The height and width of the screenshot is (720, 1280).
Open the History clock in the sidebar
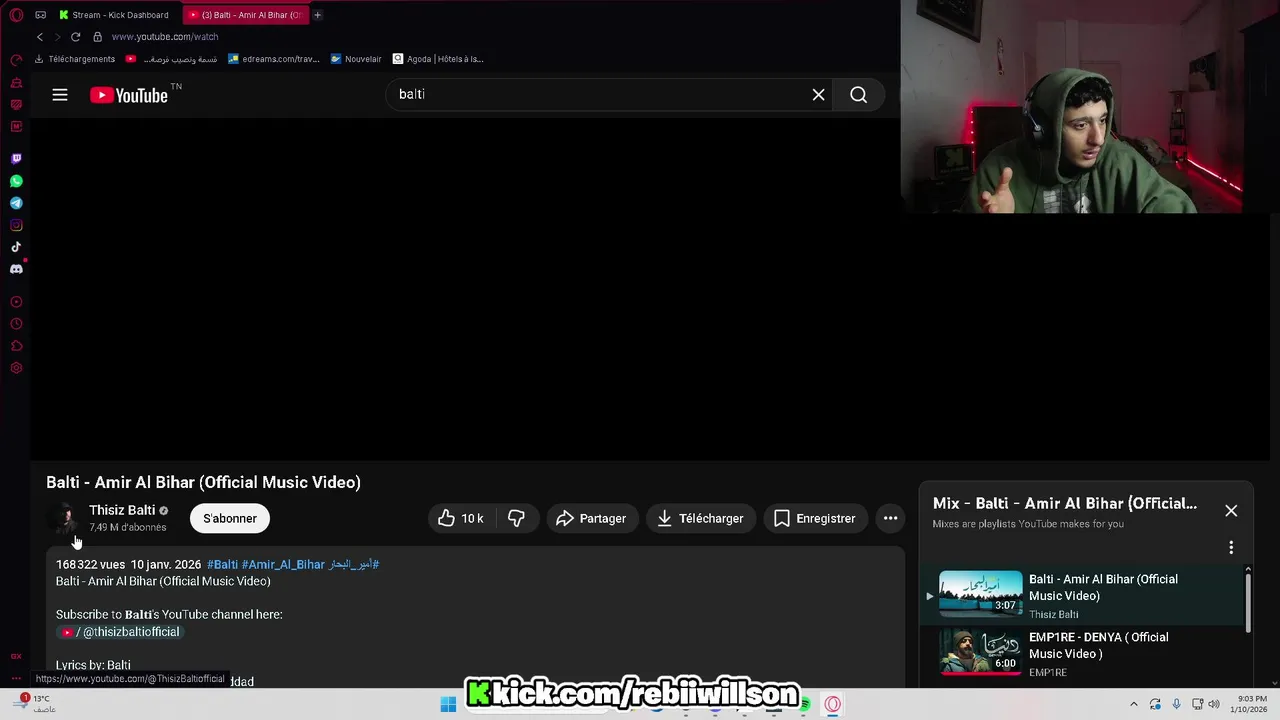pyautogui.click(x=16, y=324)
